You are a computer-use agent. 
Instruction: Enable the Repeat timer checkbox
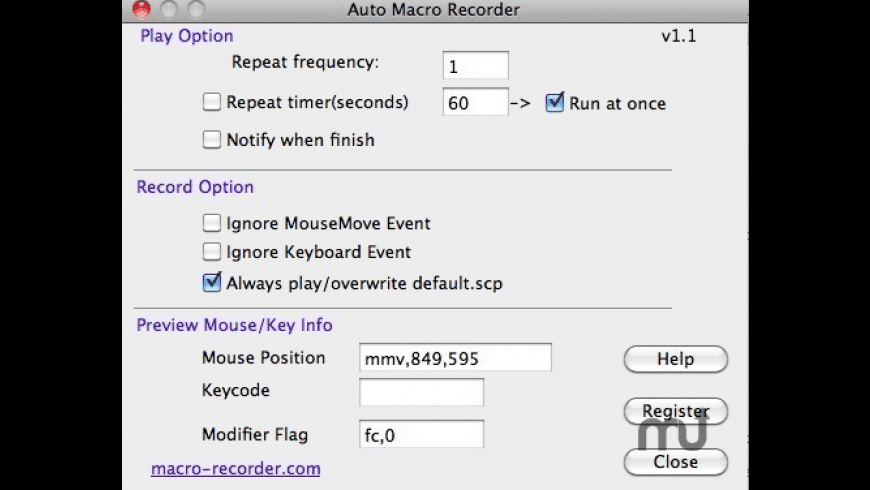[211, 102]
